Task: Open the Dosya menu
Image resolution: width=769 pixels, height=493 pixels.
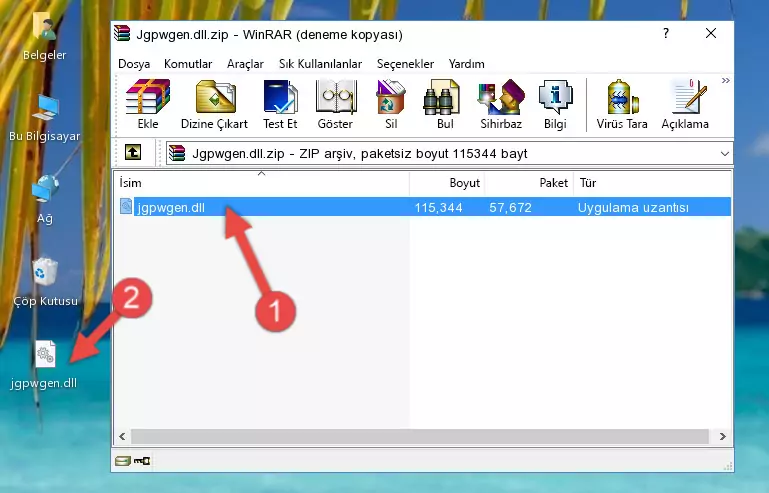Action: pos(134,64)
